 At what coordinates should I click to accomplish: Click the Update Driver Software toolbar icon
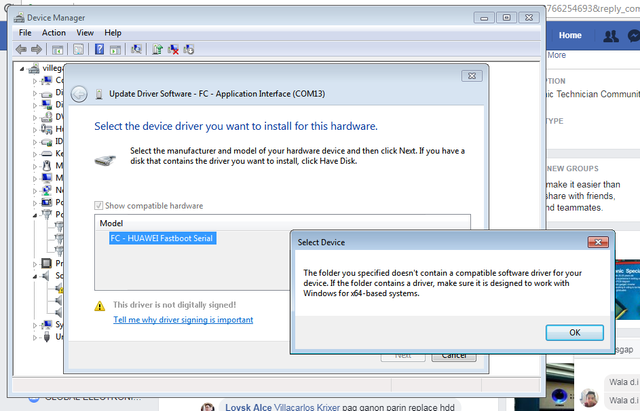point(158,49)
